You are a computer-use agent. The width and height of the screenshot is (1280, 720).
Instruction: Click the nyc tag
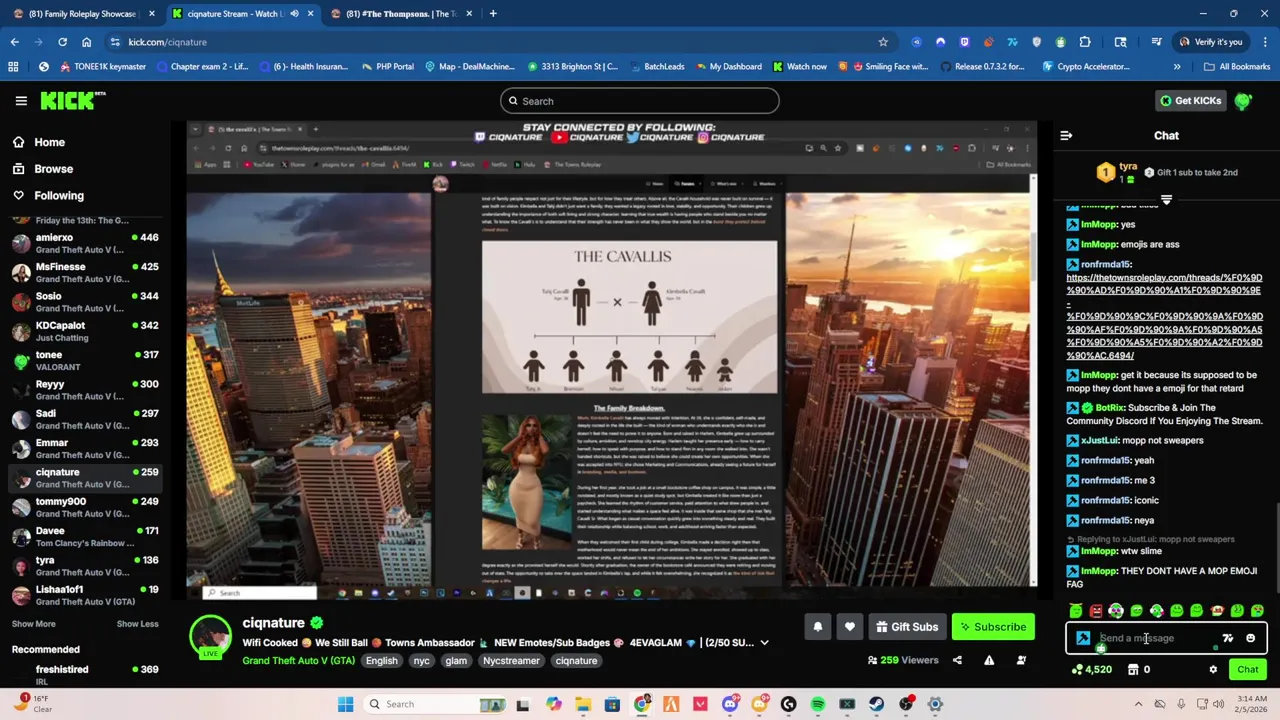421,660
